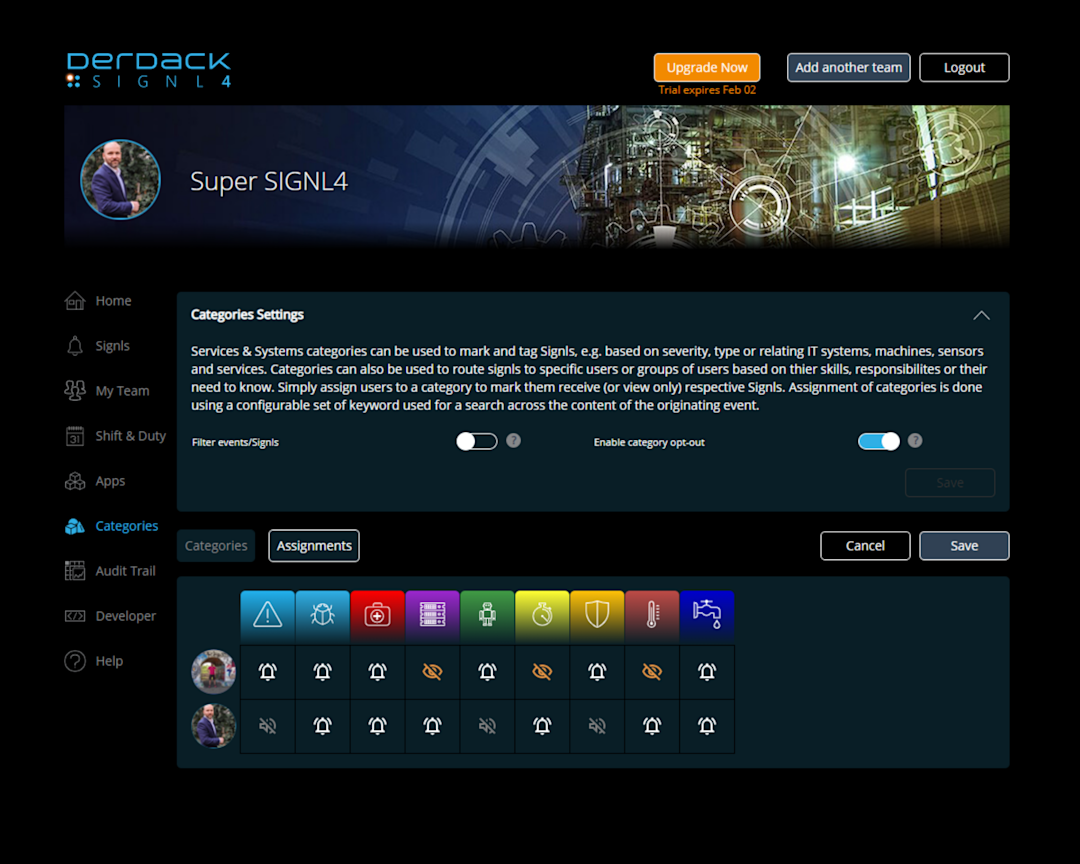
Task: Log out using Logout button
Action: [964, 68]
